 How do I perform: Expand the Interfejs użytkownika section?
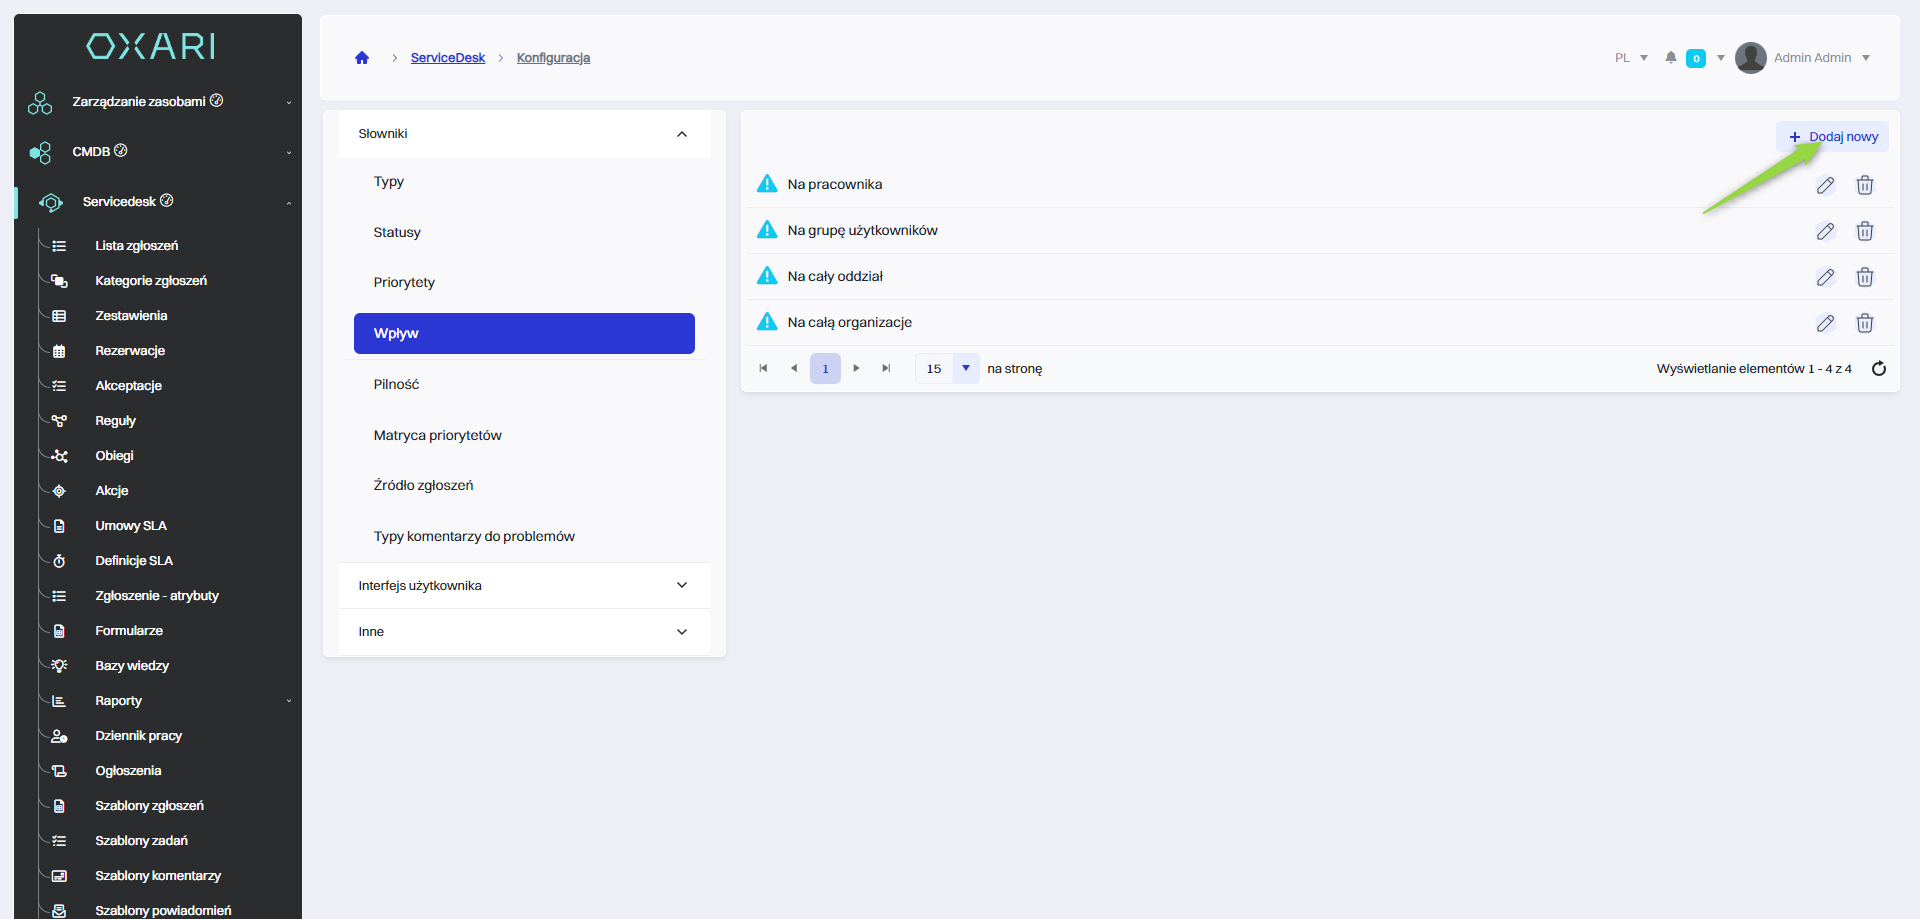682,586
